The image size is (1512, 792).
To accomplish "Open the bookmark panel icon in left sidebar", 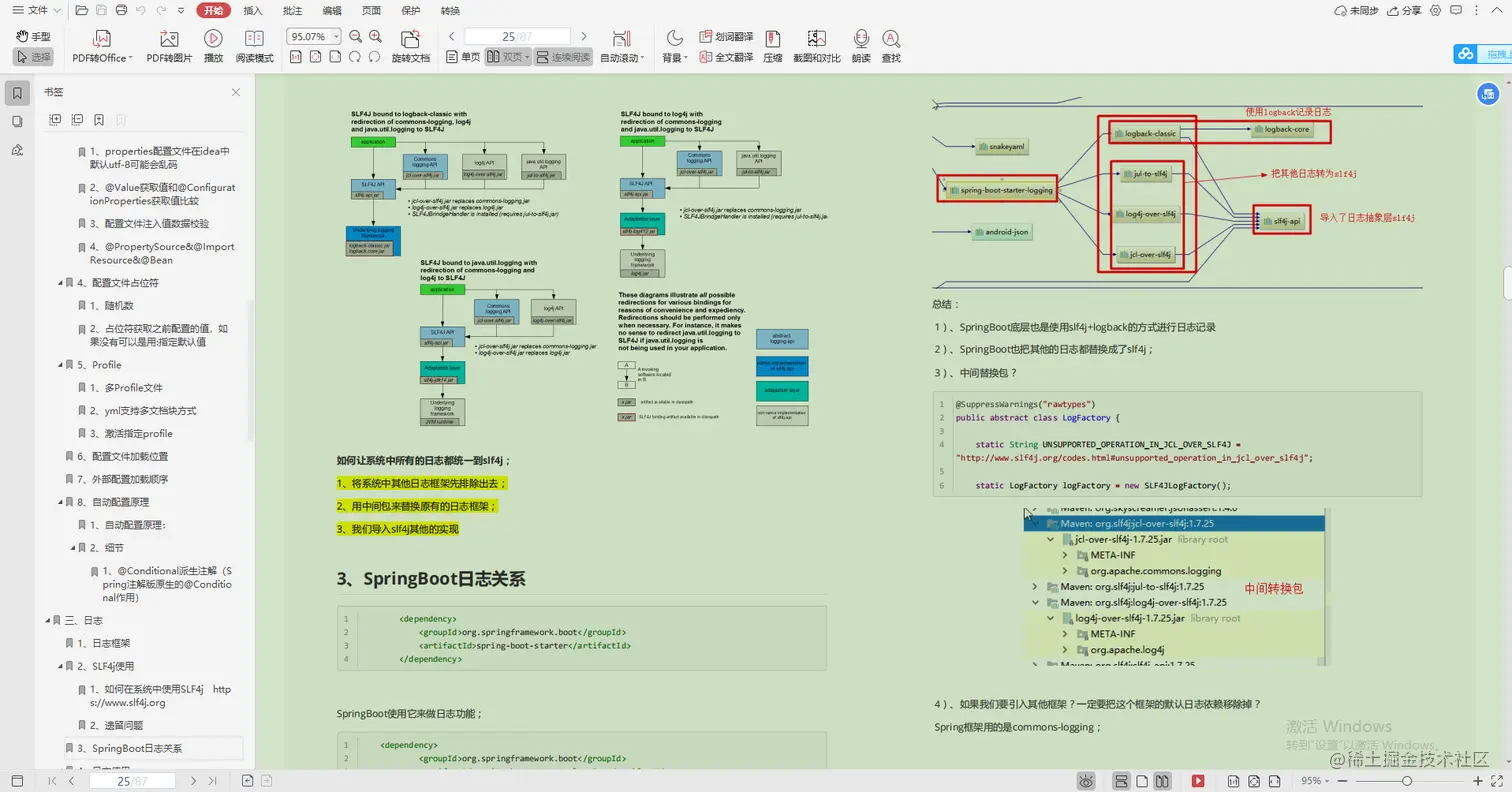I will tap(17, 93).
